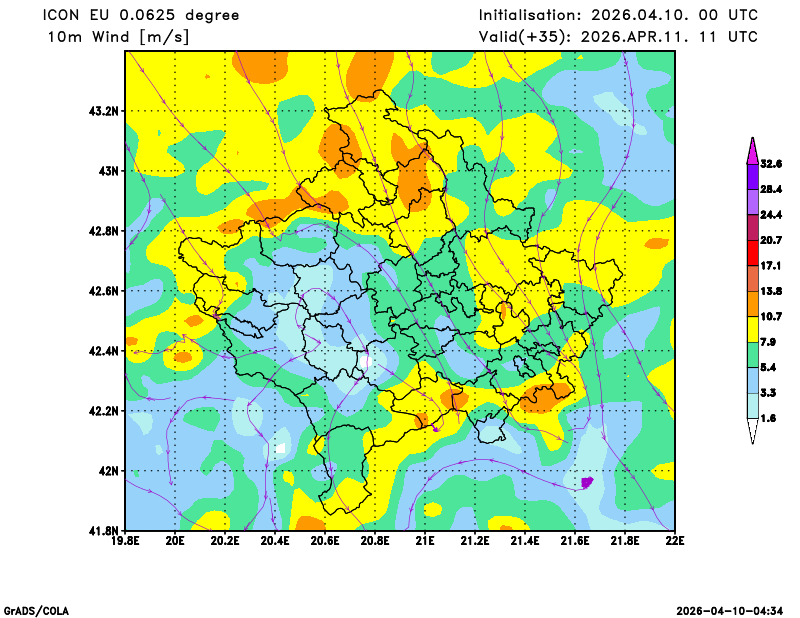Select the yellow legend swatch below 10.7
Viewport: 800px width, 618px height.
click(751, 329)
